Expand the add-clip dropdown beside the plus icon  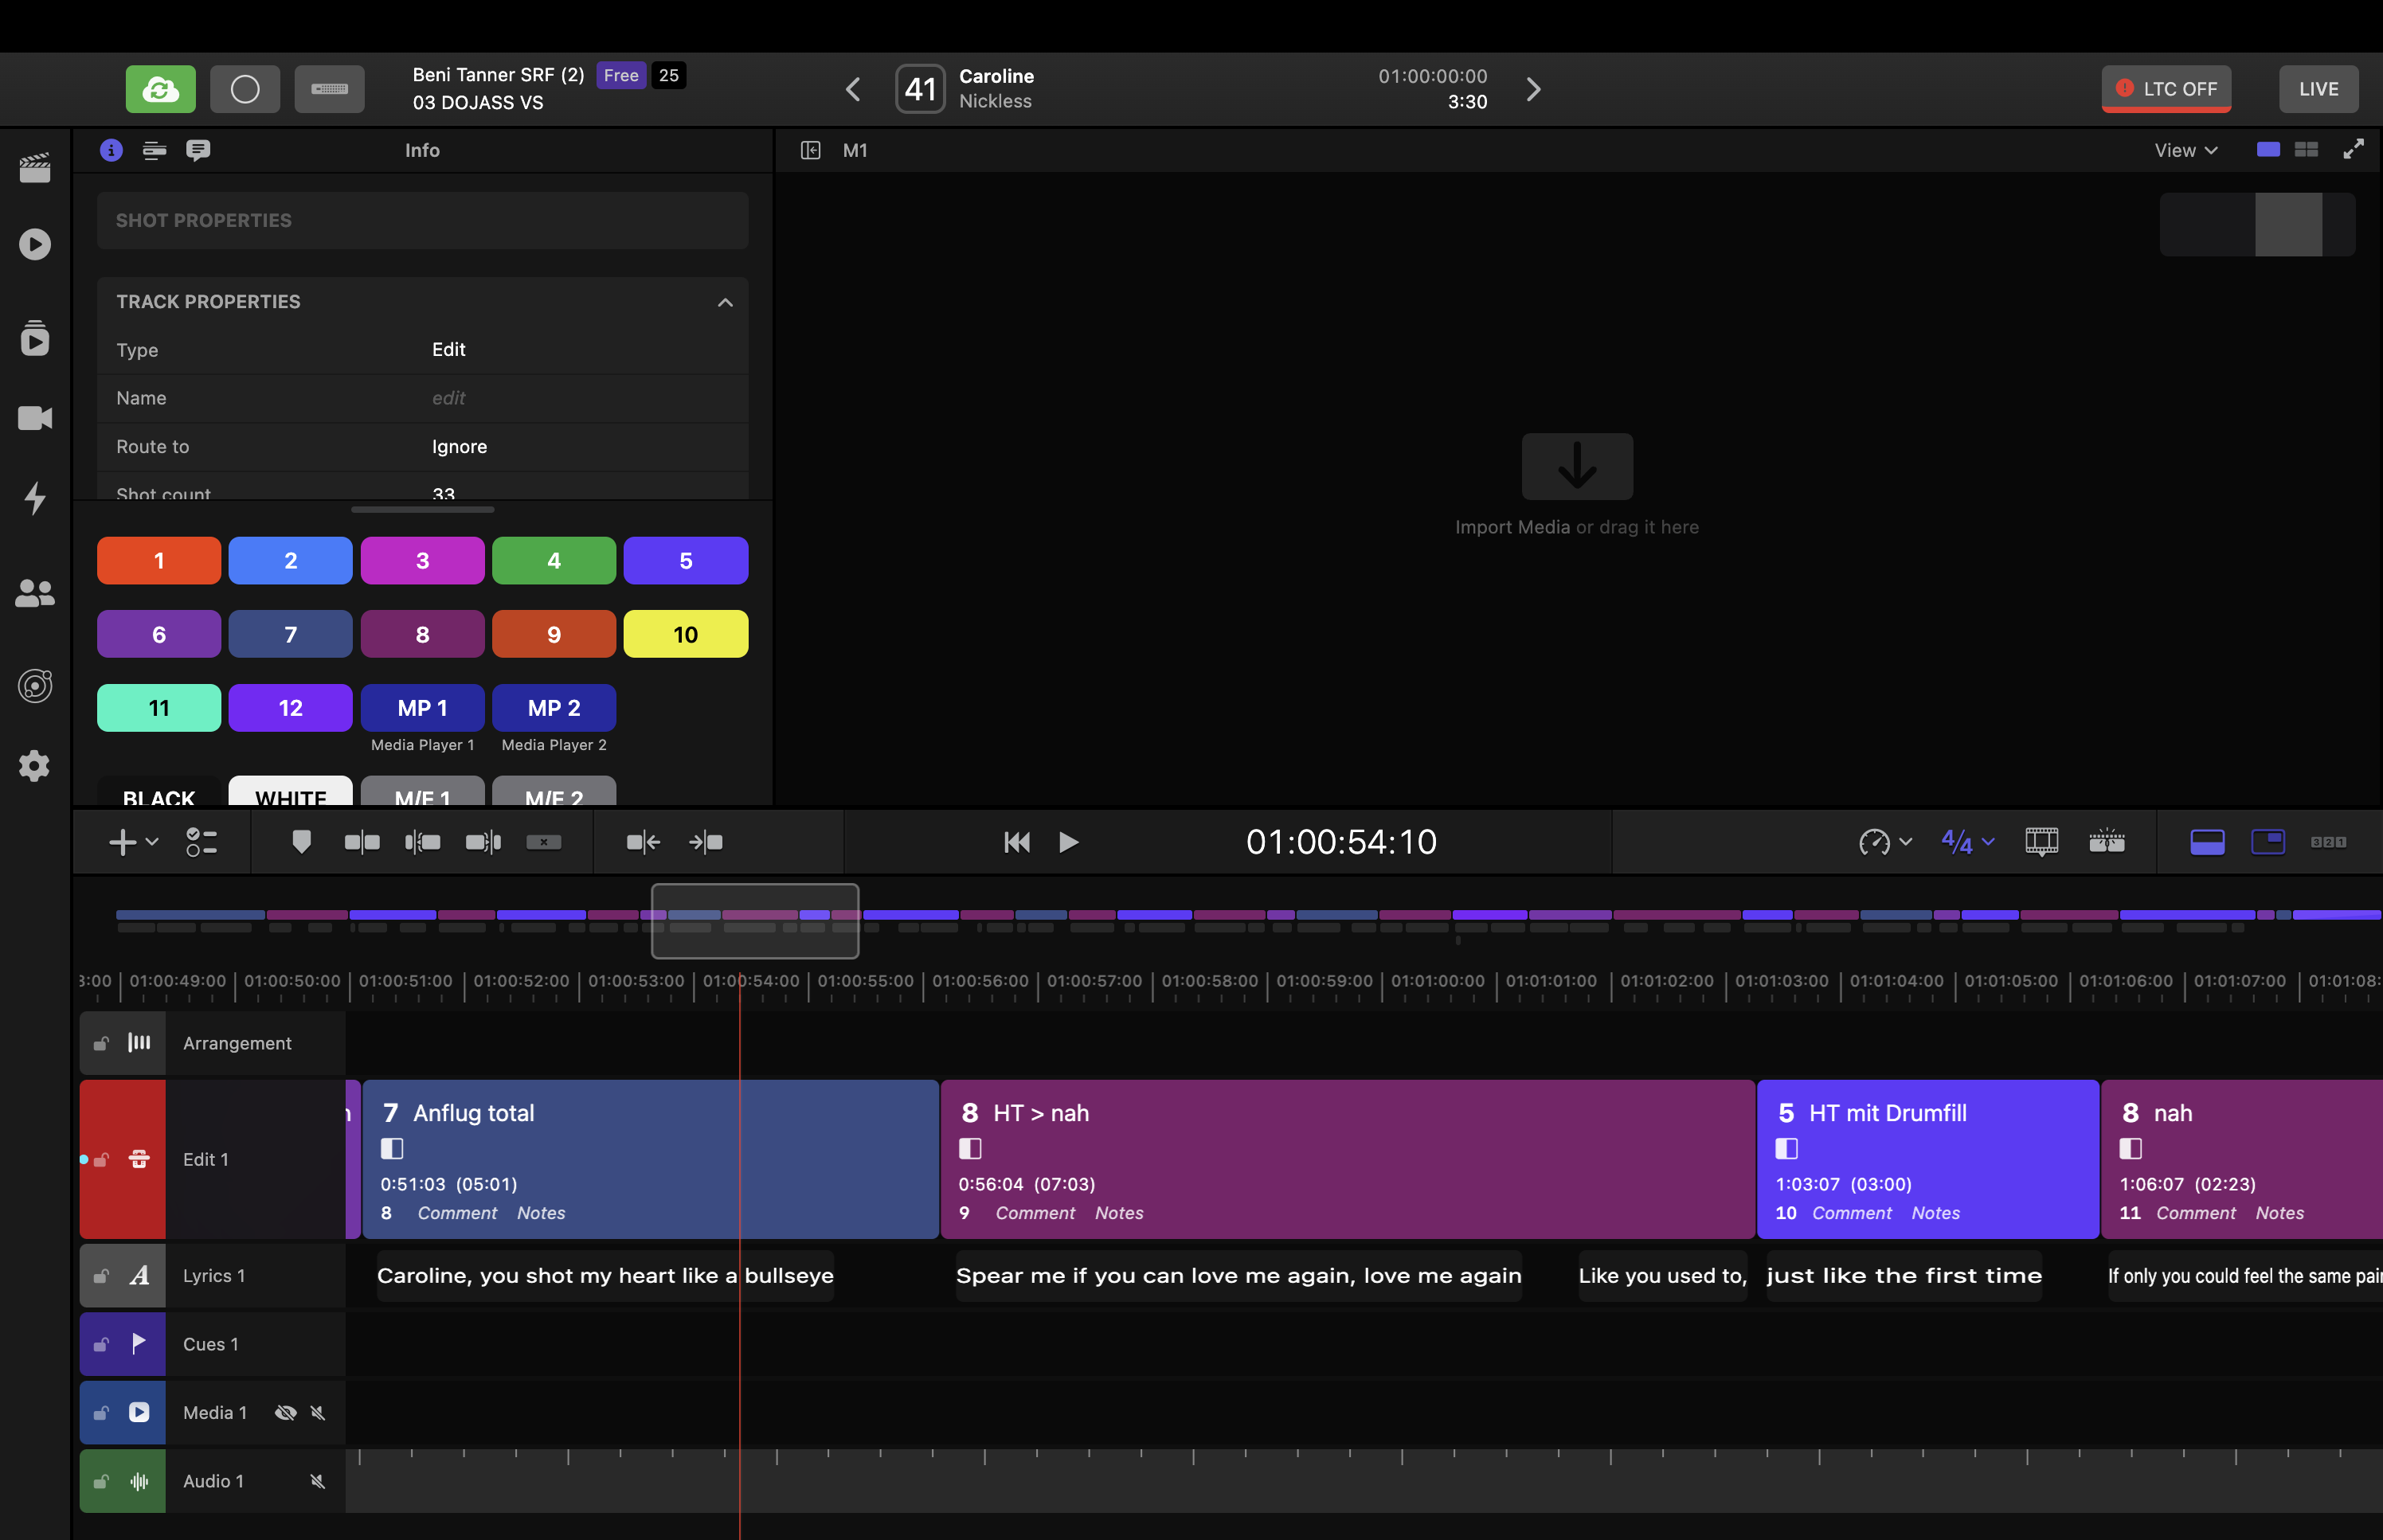point(151,842)
